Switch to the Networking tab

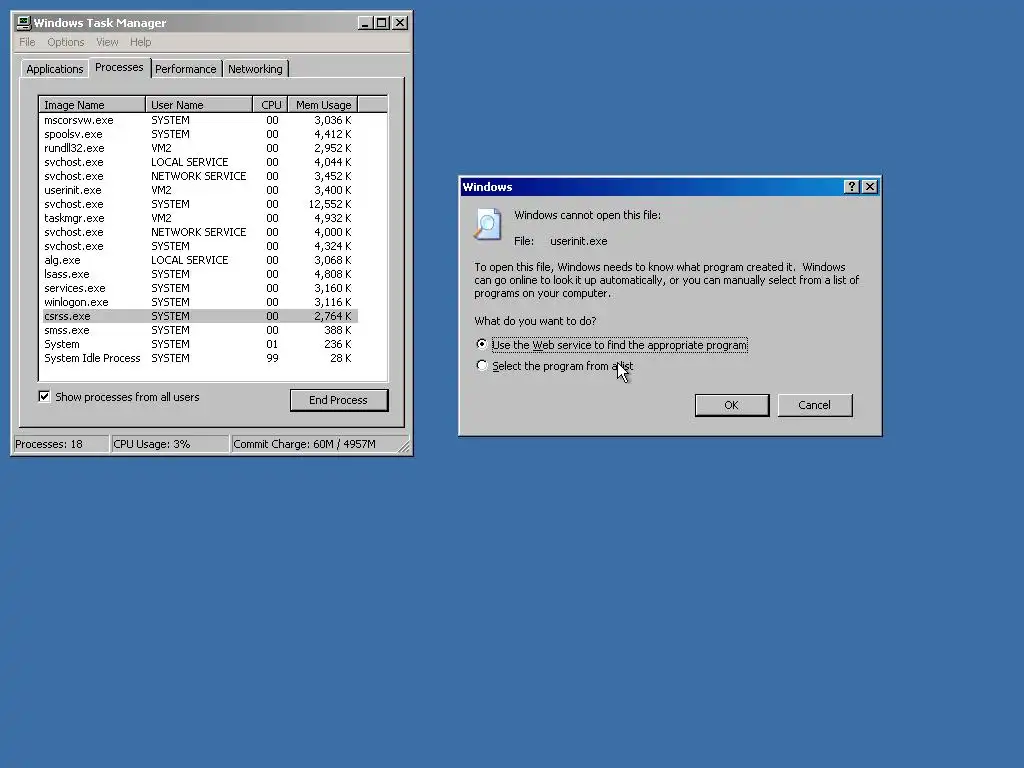tap(255, 69)
